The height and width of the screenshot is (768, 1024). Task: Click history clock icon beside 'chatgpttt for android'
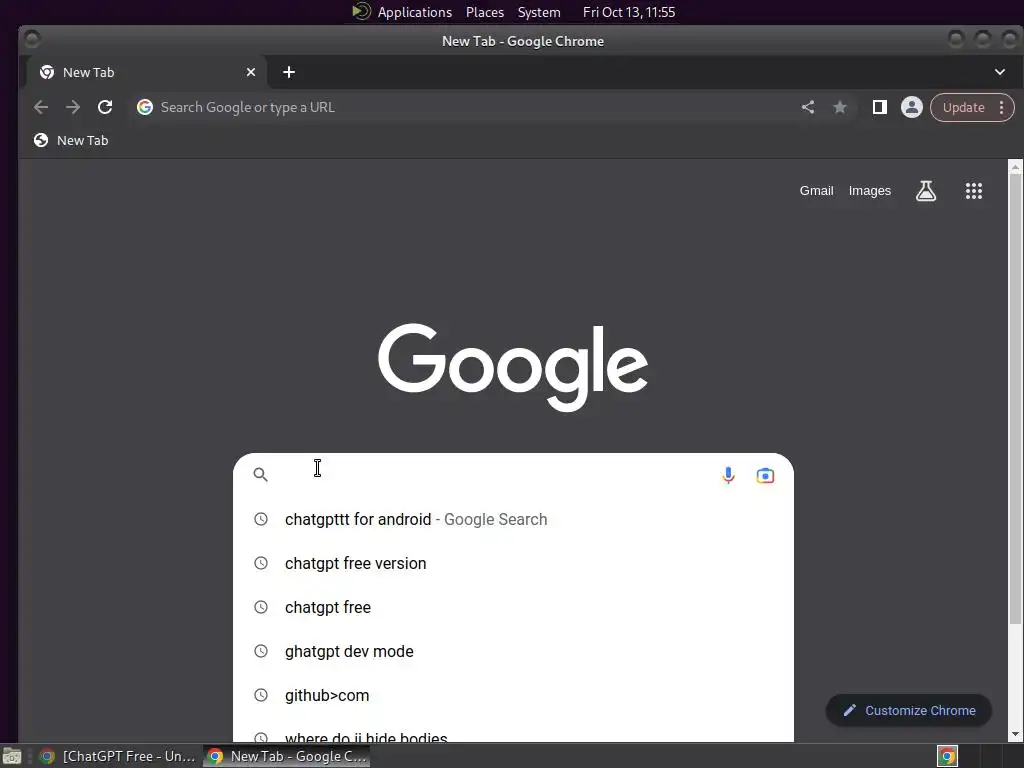coord(261,519)
